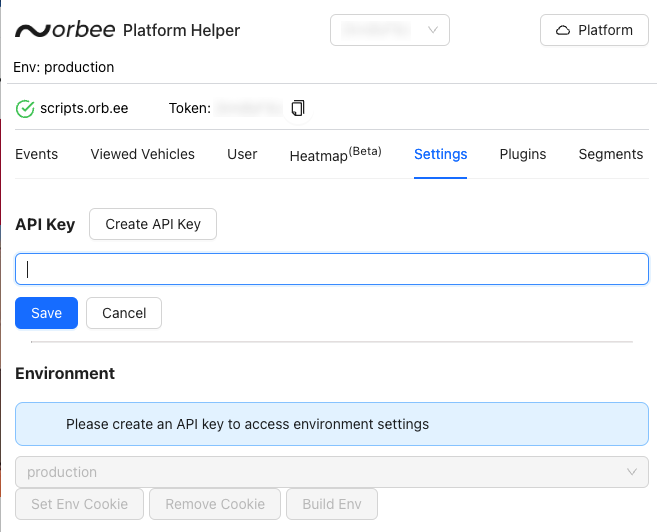Open Platform via the cloud button

pos(594,30)
